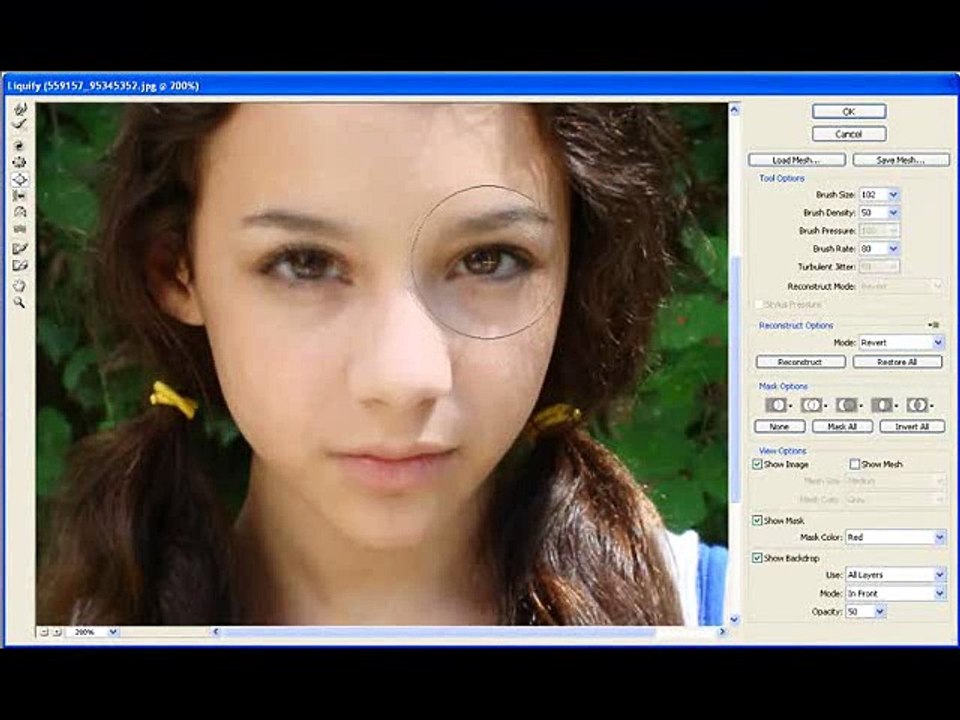The image size is (960, 720).
Task: Click the Invert All button
Action: [912, 426]
